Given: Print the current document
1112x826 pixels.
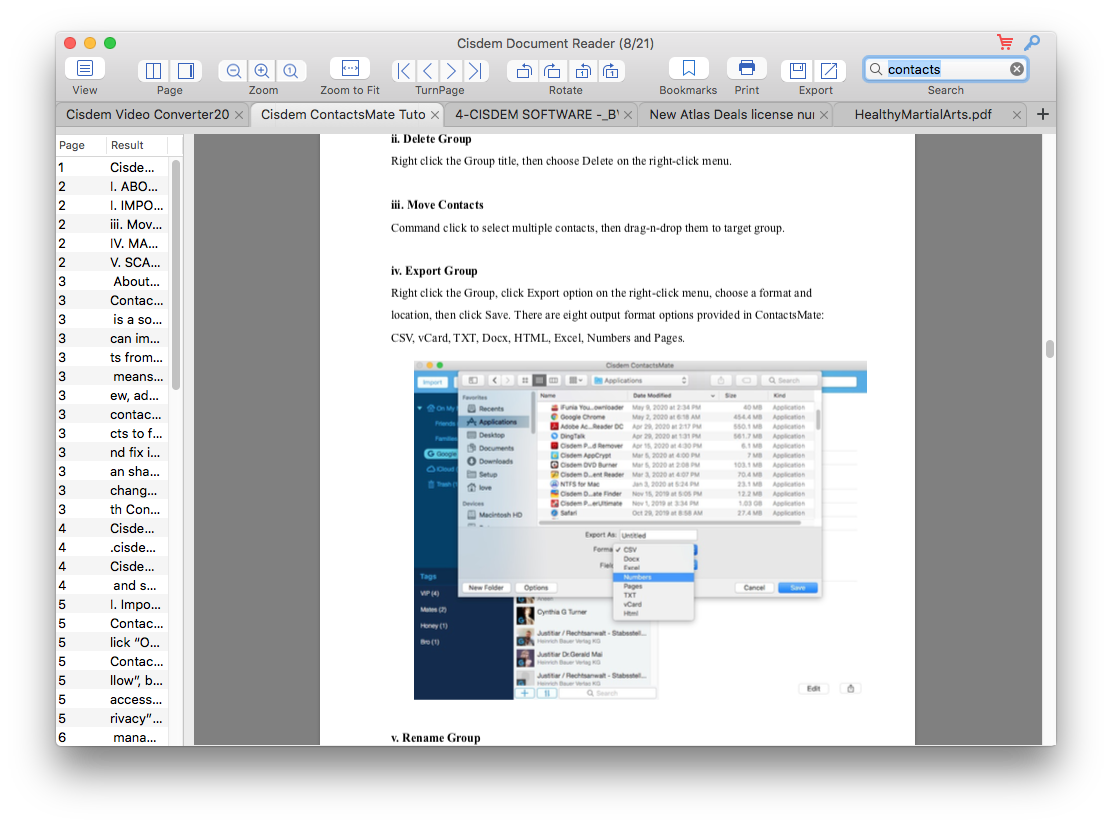Looking at the screenshot, I should (x=746, y=69).
